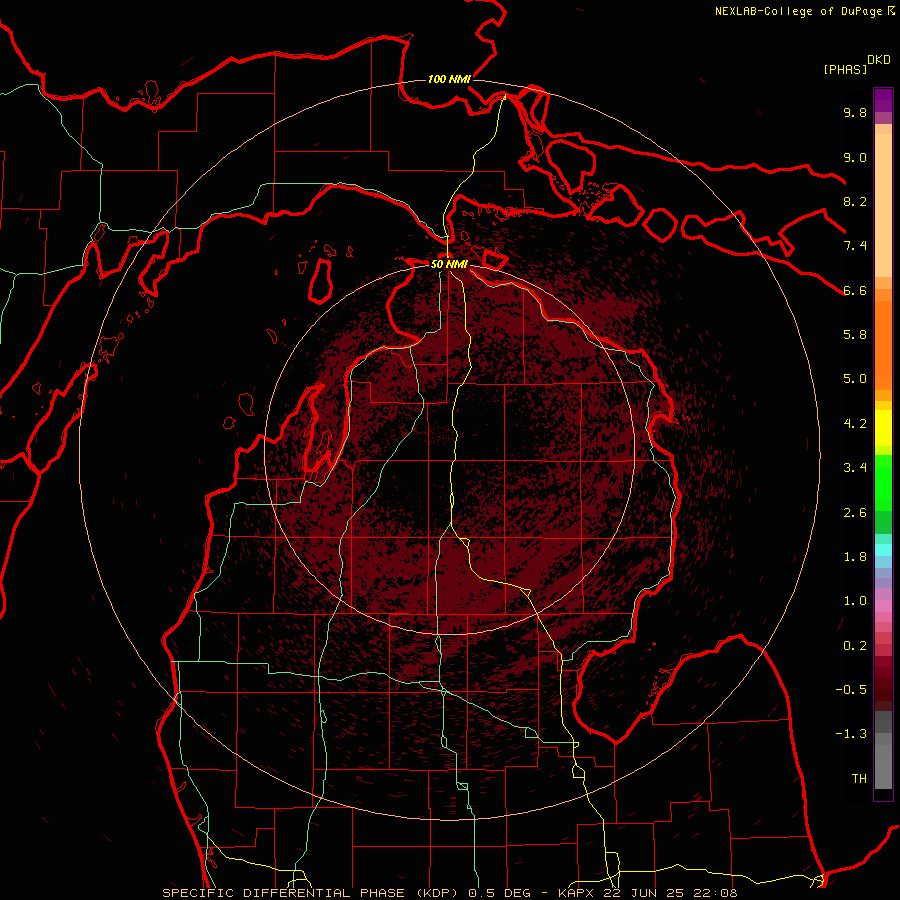Click the 50 NMI range ring label
Viewport: 900px width, 900px height.
(449, 264)
